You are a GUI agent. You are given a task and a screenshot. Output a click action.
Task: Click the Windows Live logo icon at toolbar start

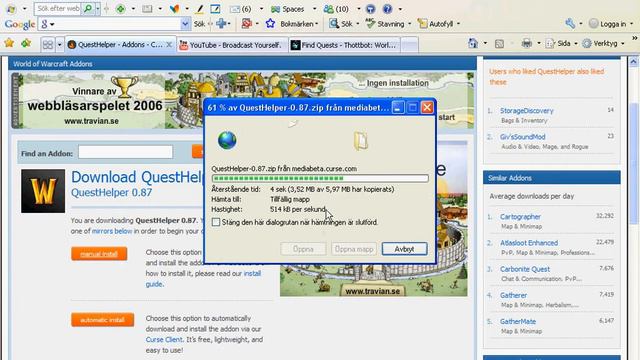11,9
